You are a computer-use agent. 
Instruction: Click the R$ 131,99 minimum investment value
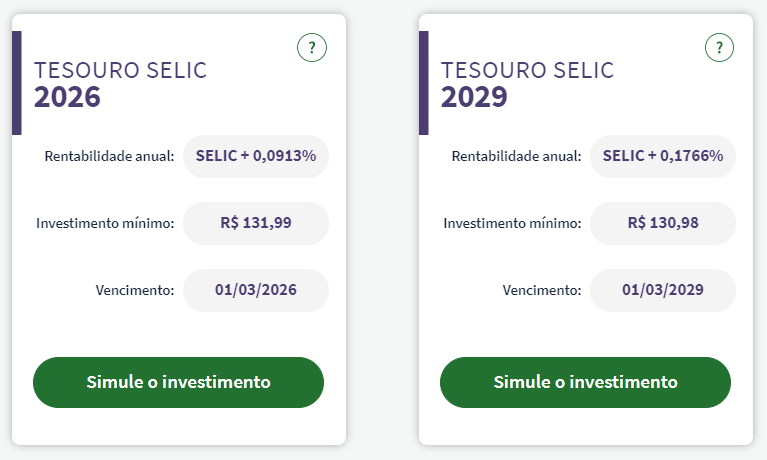coord(256,223)
